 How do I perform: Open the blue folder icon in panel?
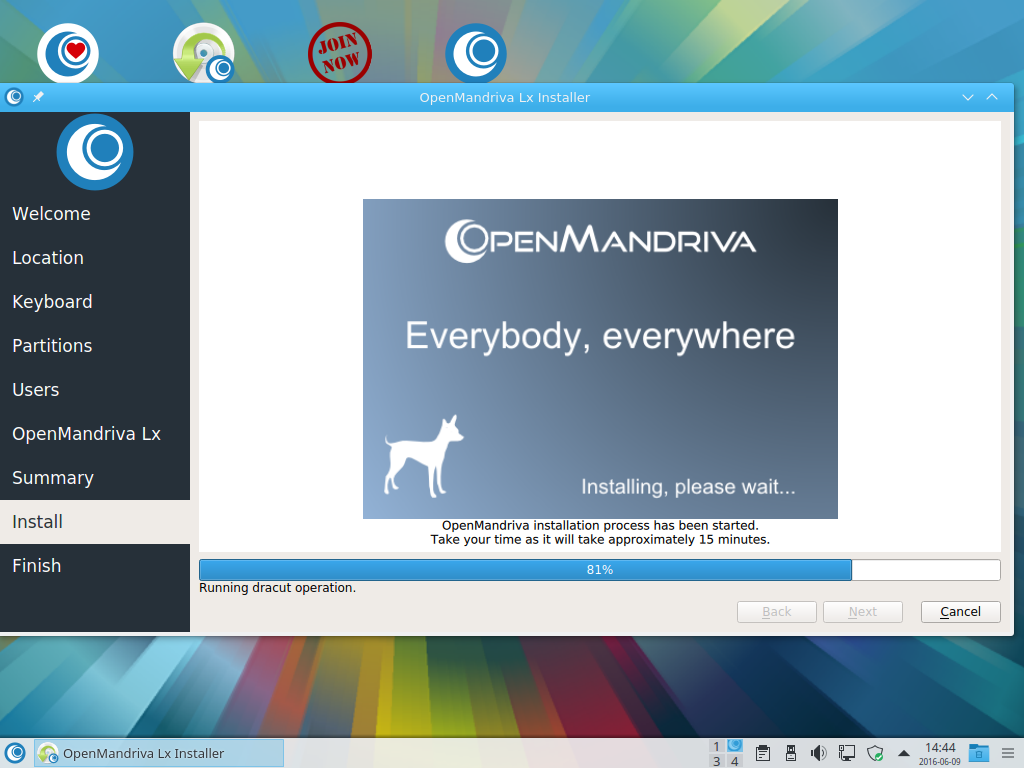tap(980, 753)
